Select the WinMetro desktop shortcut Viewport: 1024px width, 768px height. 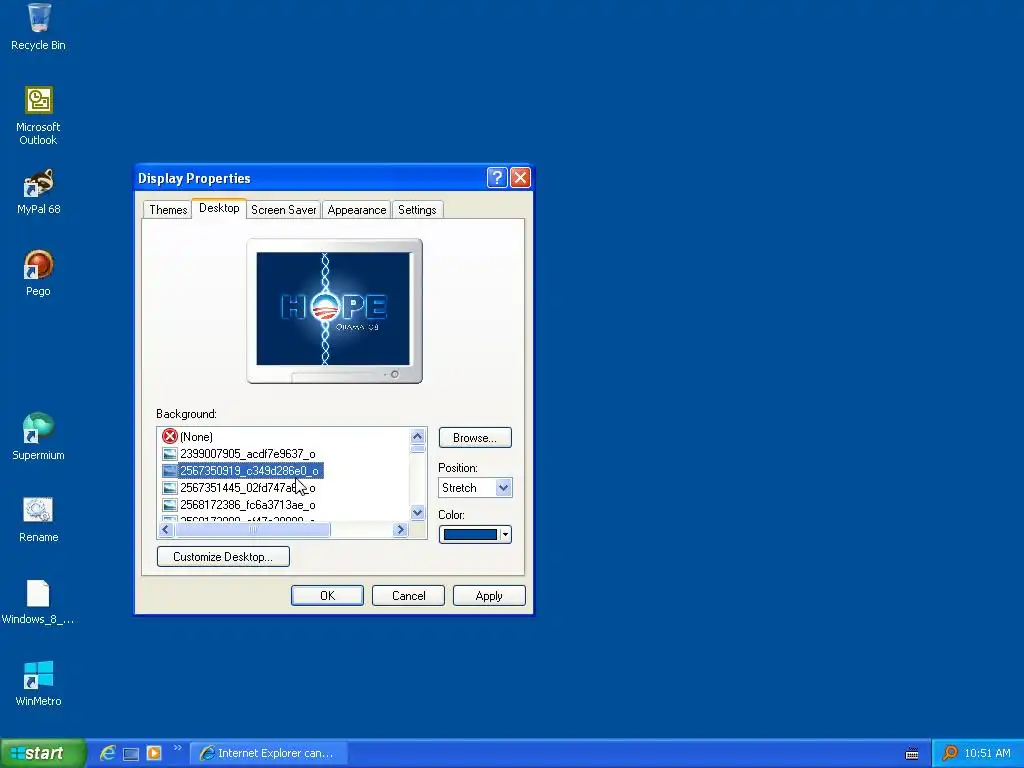(38, 684)
